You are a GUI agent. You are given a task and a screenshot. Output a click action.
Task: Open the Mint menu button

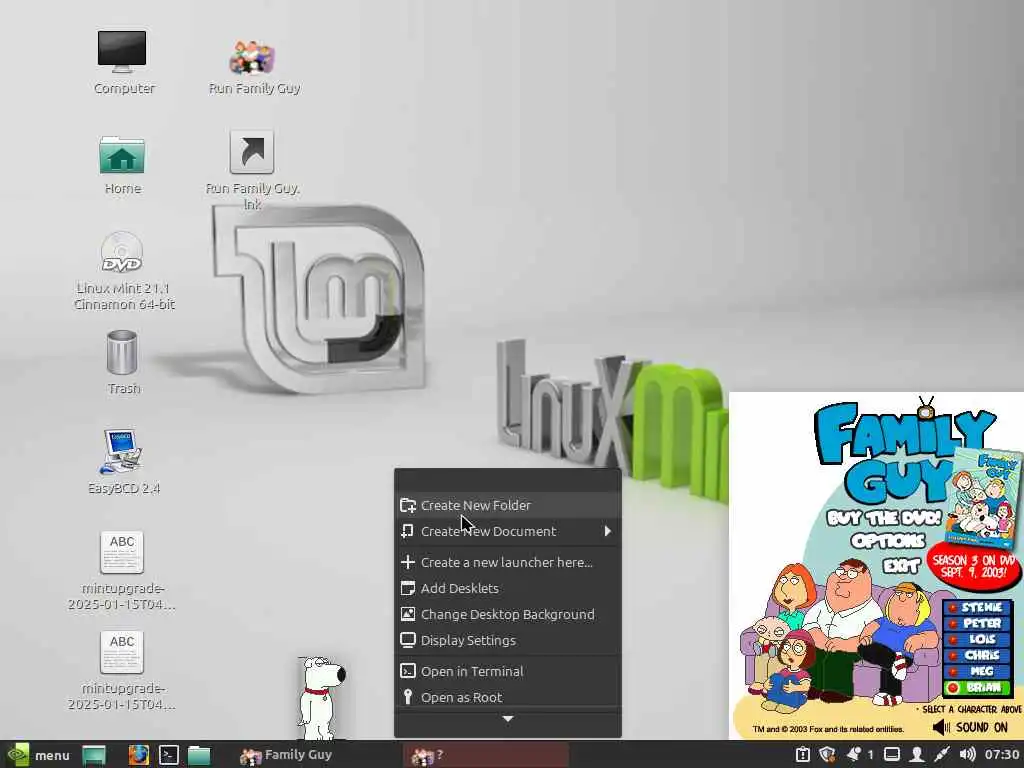point(39,755)
